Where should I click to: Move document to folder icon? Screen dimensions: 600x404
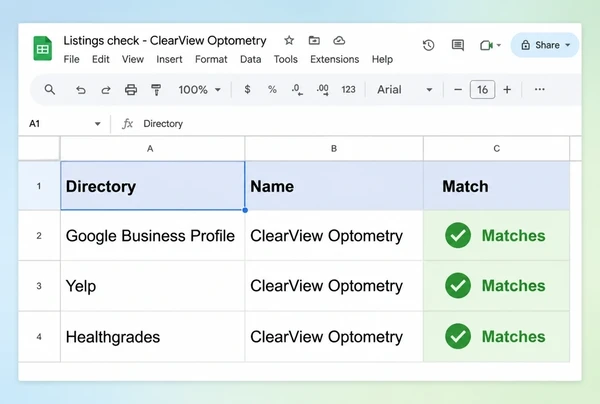314,40
